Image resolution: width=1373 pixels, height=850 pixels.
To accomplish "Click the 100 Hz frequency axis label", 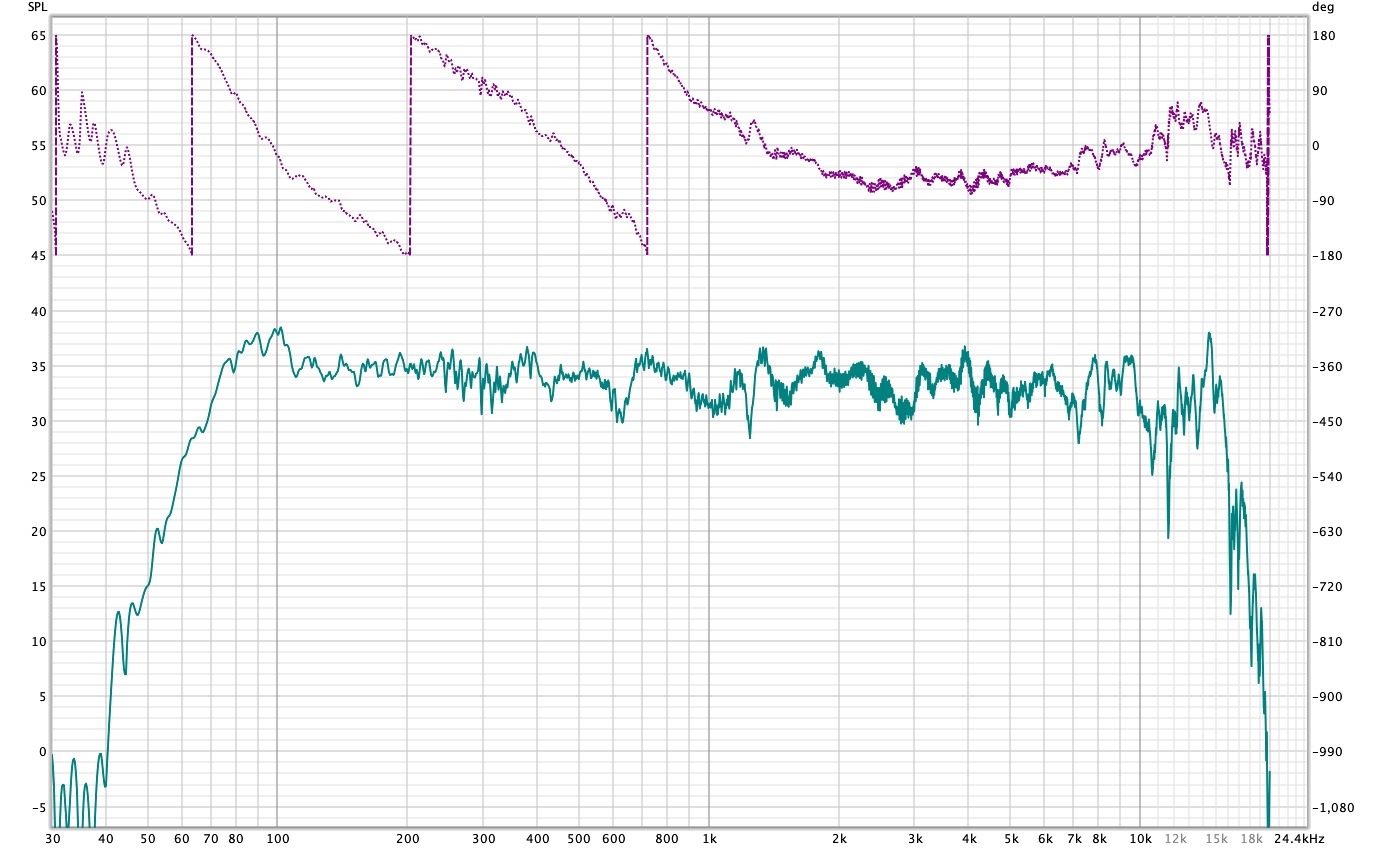I will 277,838.
